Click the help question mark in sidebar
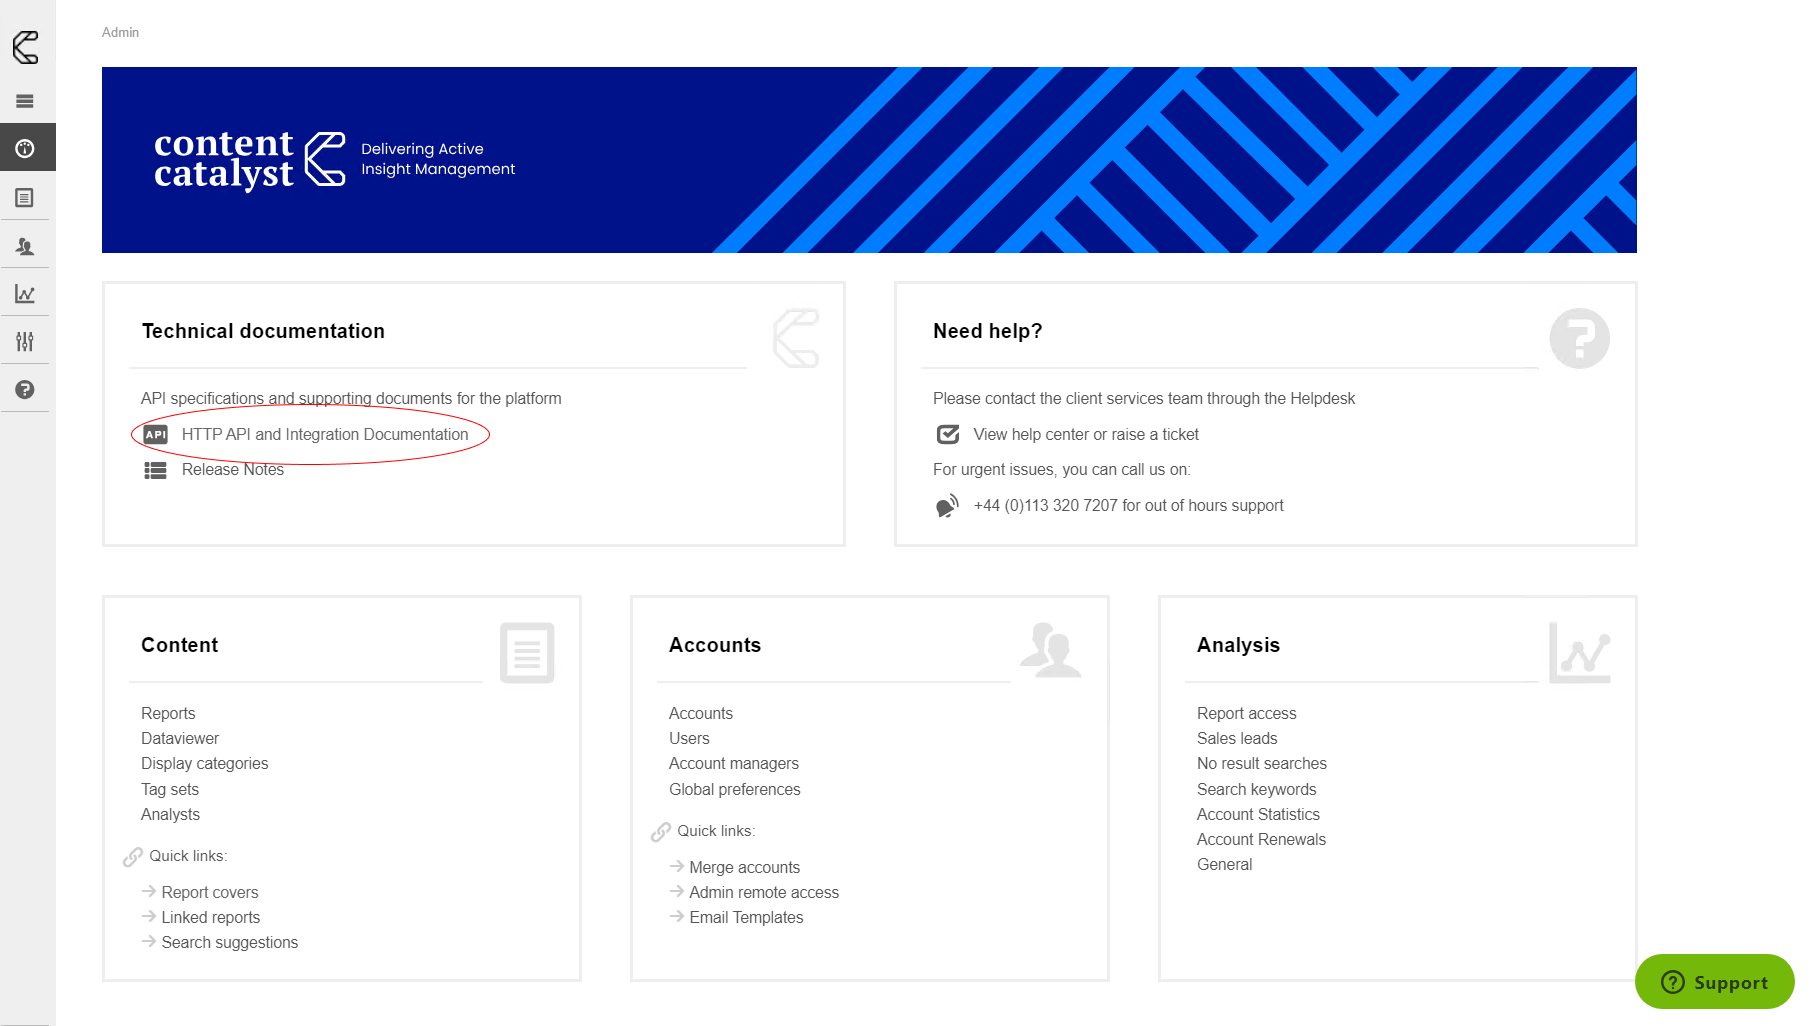The height and width of the screenshot is (1026, 1813). pos(25,390)
